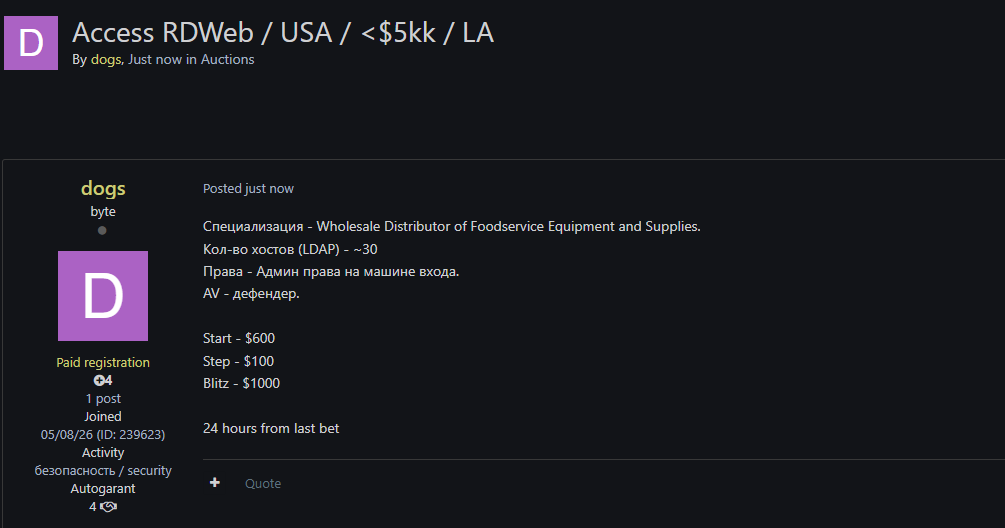Screen dimensions: 1005x528
Task: Go to the Auctions forum section link
Action: 228,60
